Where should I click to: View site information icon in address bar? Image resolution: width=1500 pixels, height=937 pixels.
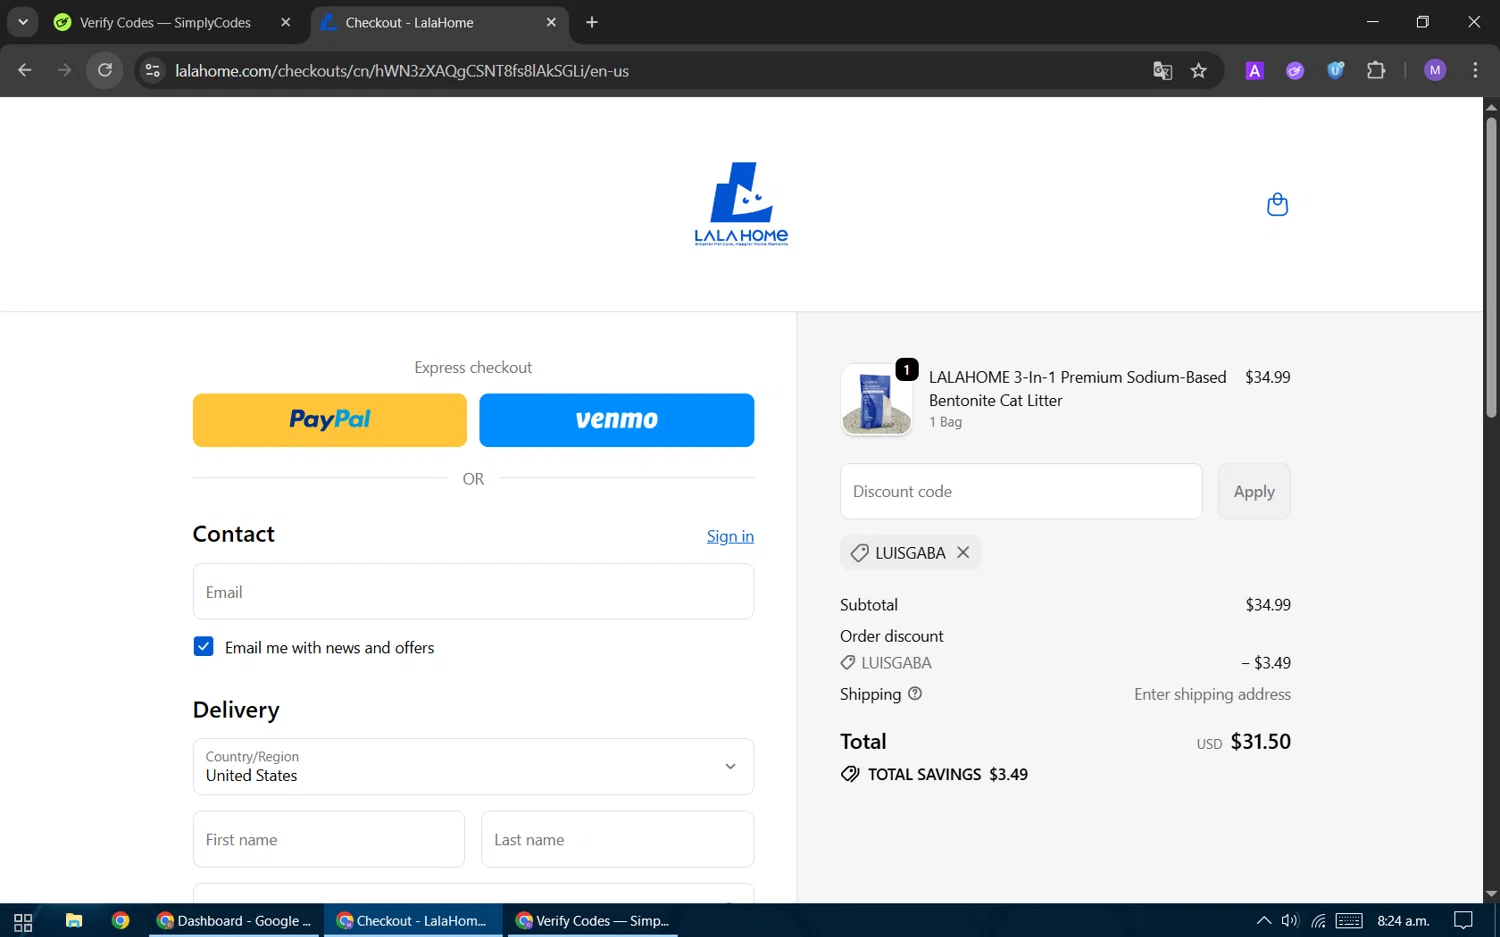(152, 70)
